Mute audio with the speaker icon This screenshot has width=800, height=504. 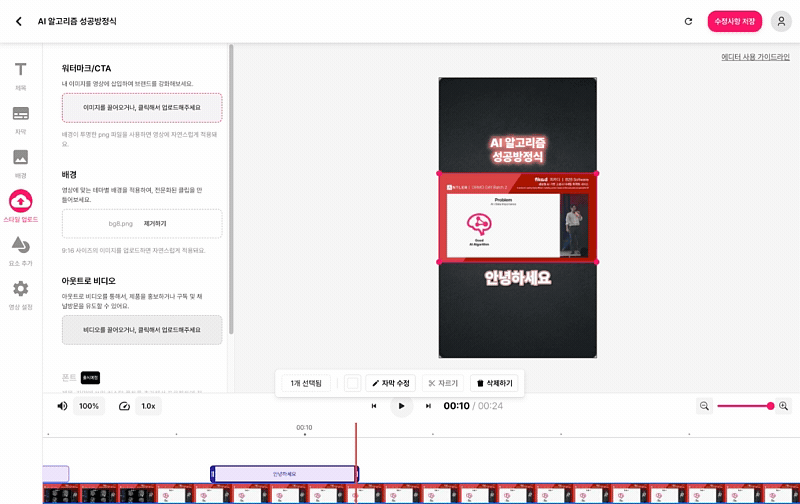pos(62,406)
